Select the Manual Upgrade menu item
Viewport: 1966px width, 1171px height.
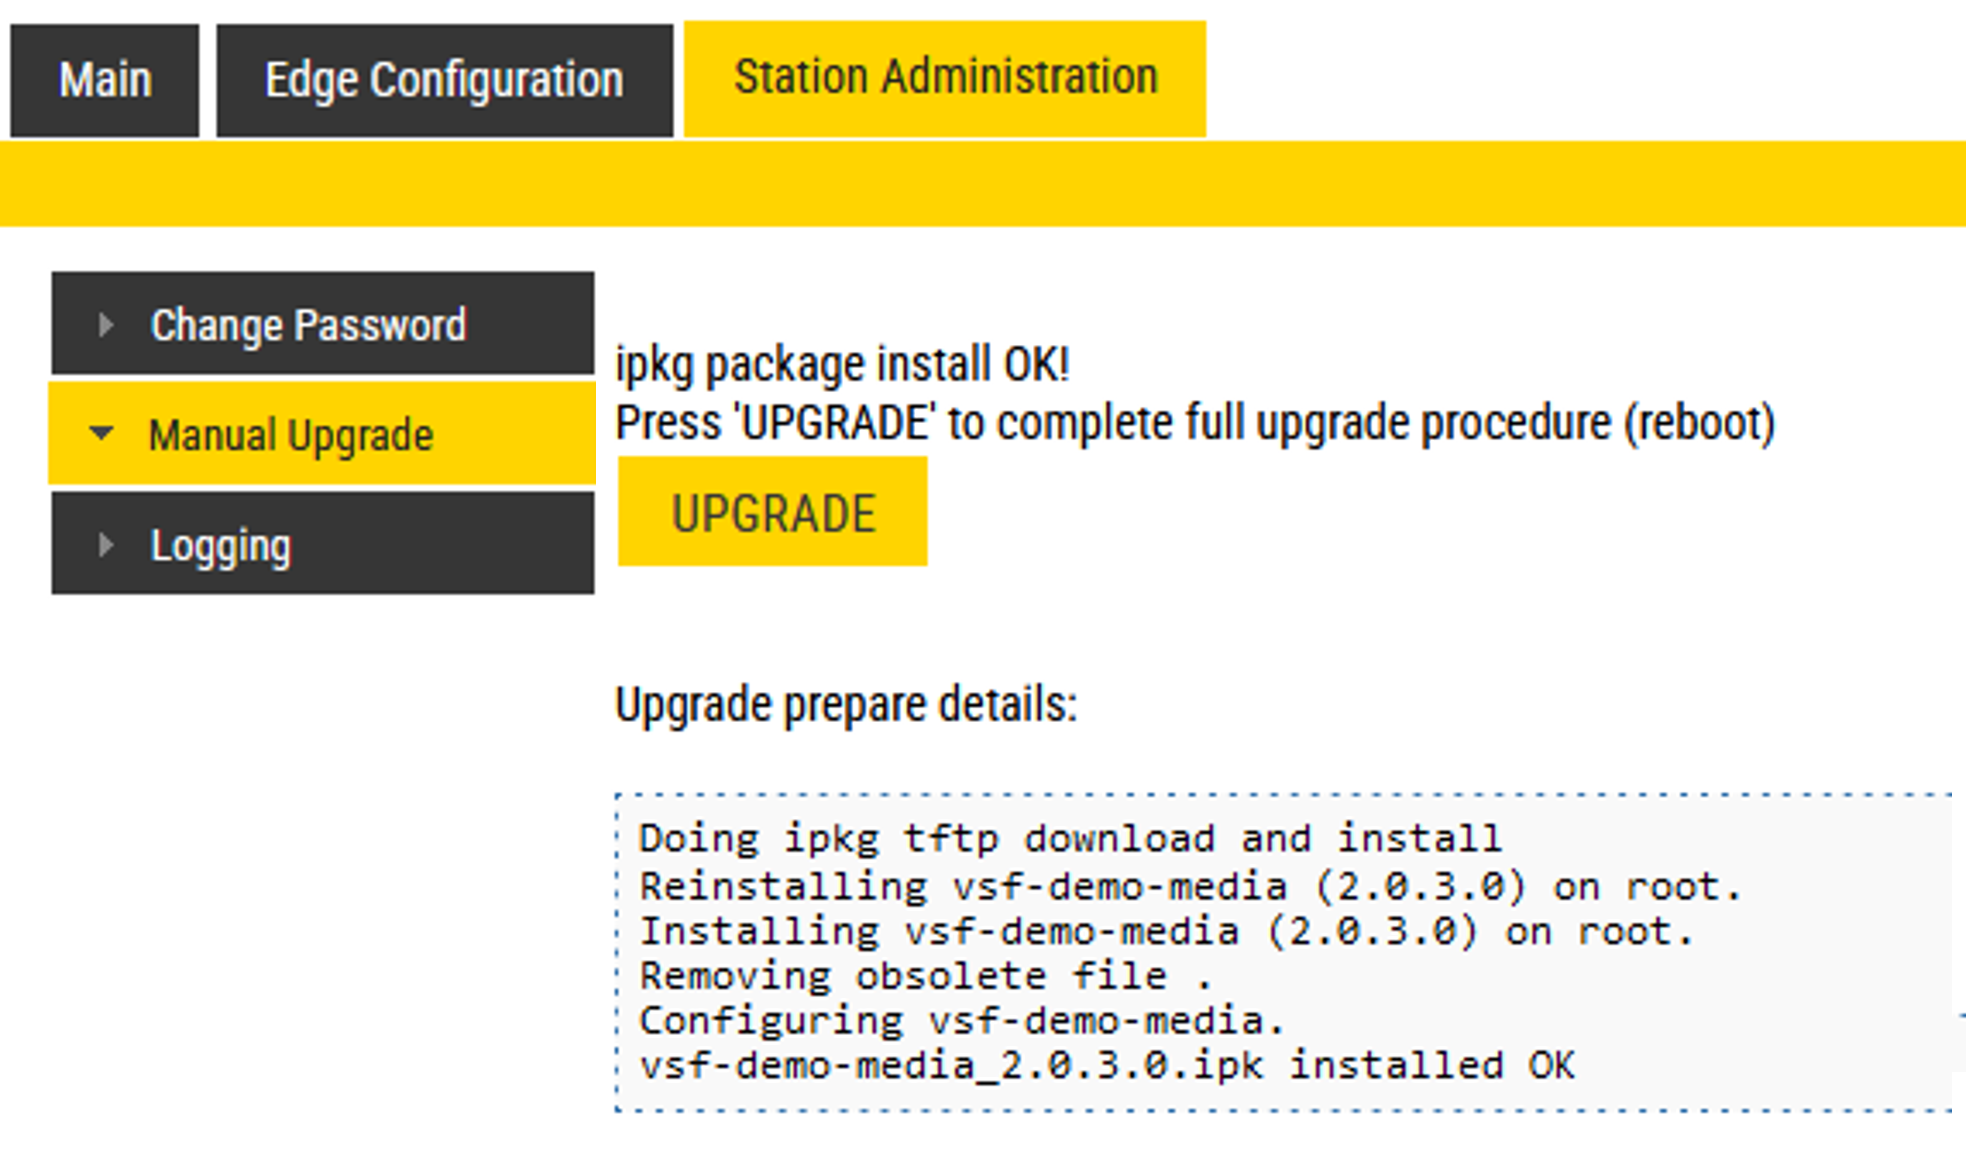(291, 435)
